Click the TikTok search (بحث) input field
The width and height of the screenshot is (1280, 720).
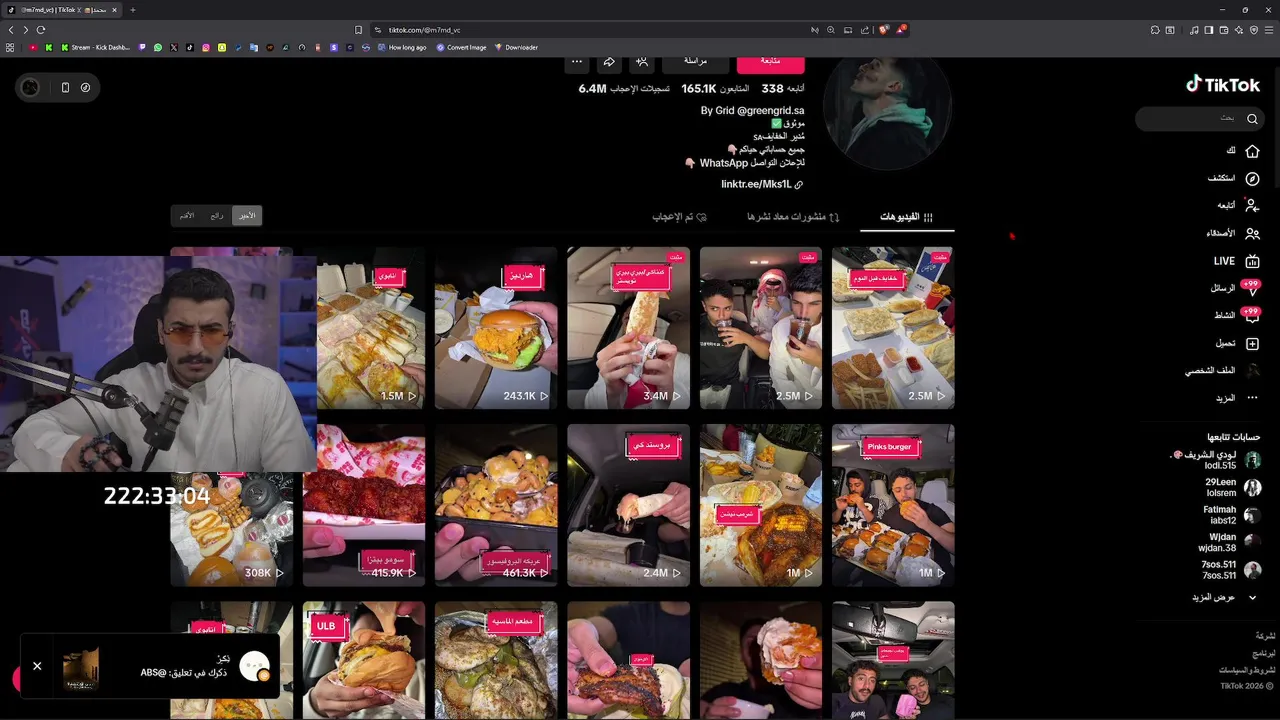click(1199, 119)
